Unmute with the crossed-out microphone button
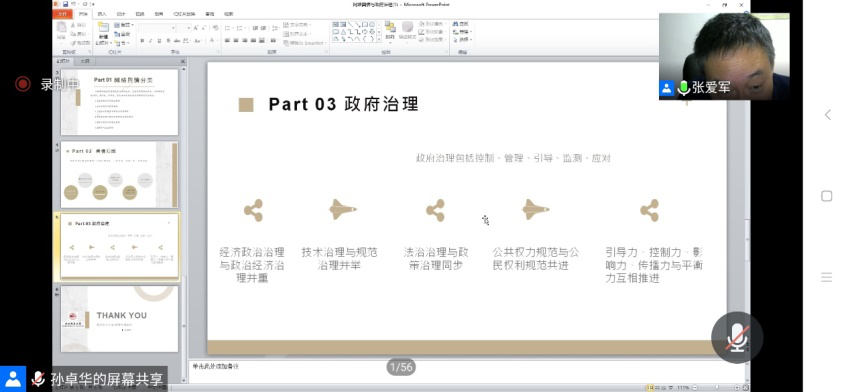The width and height of the screenshot is (850, 392). (737, 337)
